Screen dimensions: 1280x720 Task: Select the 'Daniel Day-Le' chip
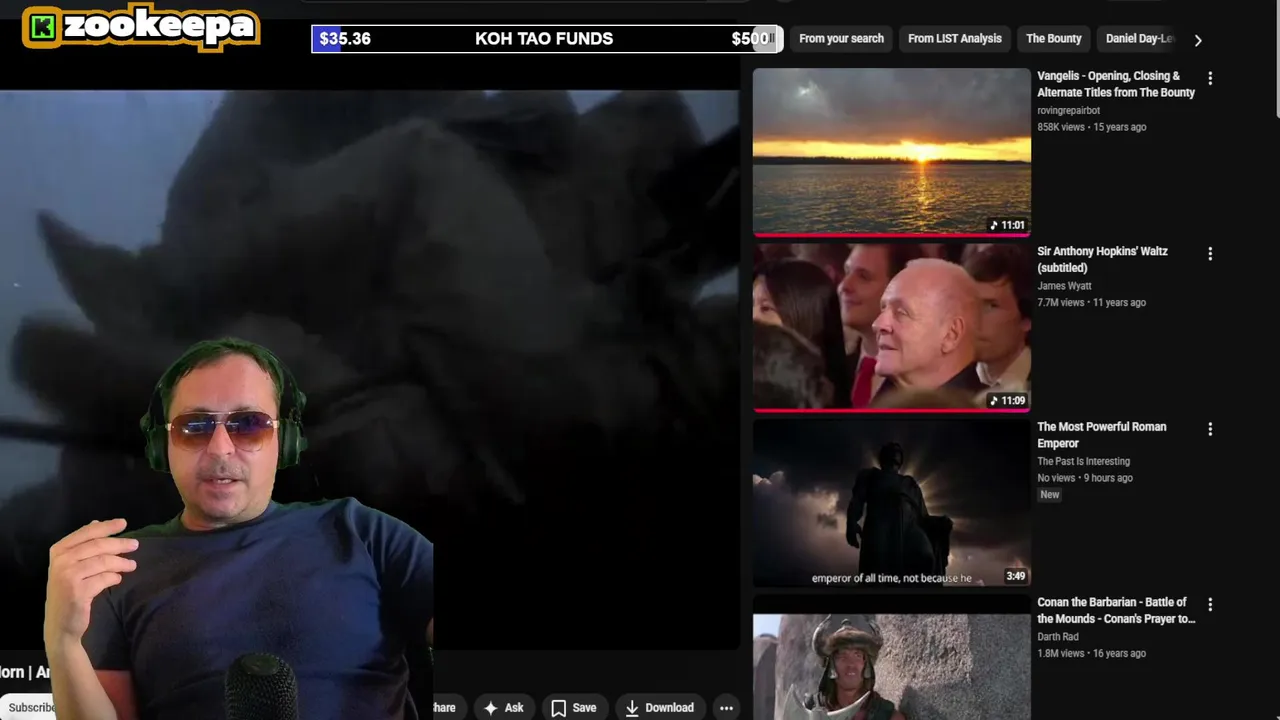click(1139, 39)
